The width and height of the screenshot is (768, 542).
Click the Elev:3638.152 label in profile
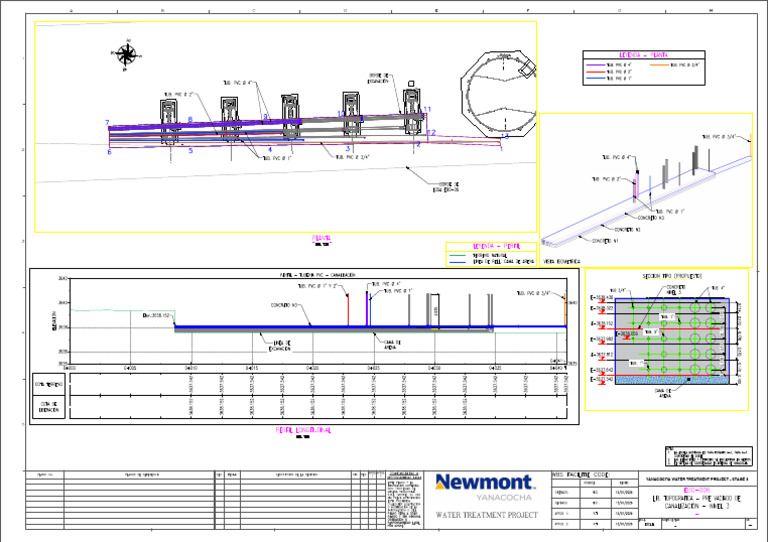click(x=156, y=316)
